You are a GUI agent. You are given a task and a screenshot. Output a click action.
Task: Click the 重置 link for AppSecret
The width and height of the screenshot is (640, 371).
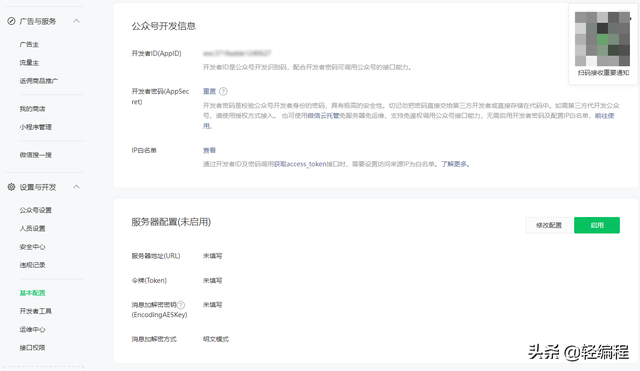pyautogui.click(x=209, y=91)
